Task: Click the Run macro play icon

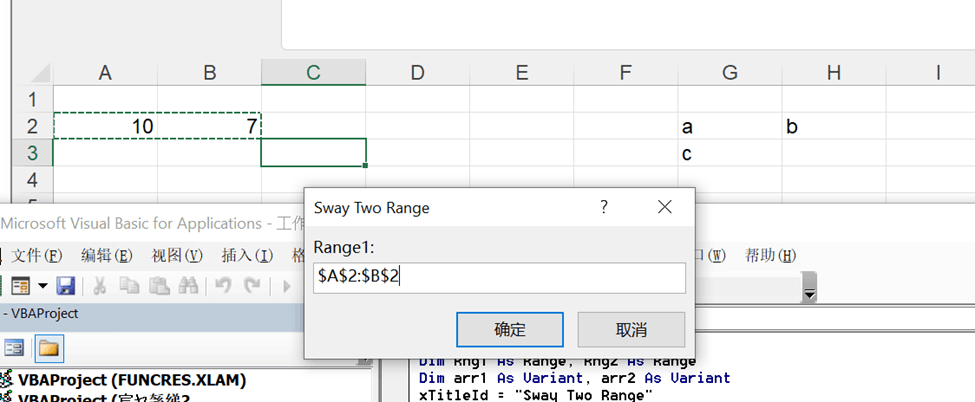Action: click(287, 286)
